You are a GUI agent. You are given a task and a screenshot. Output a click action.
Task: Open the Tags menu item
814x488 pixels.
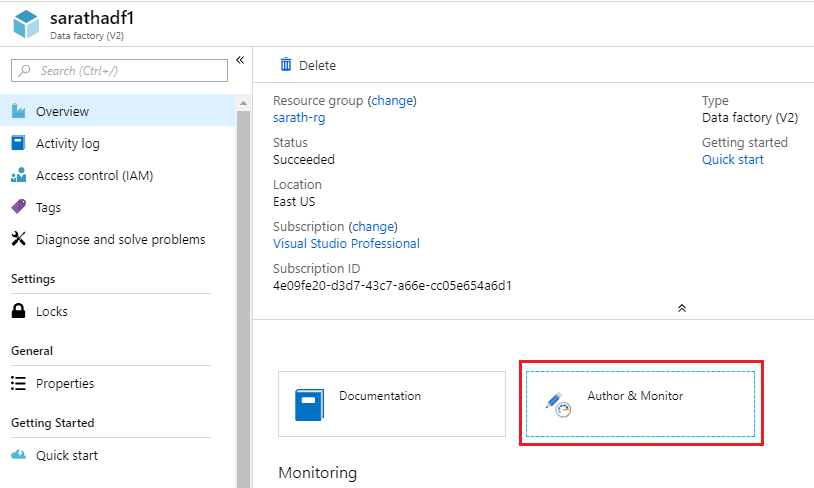click(118, 207)
